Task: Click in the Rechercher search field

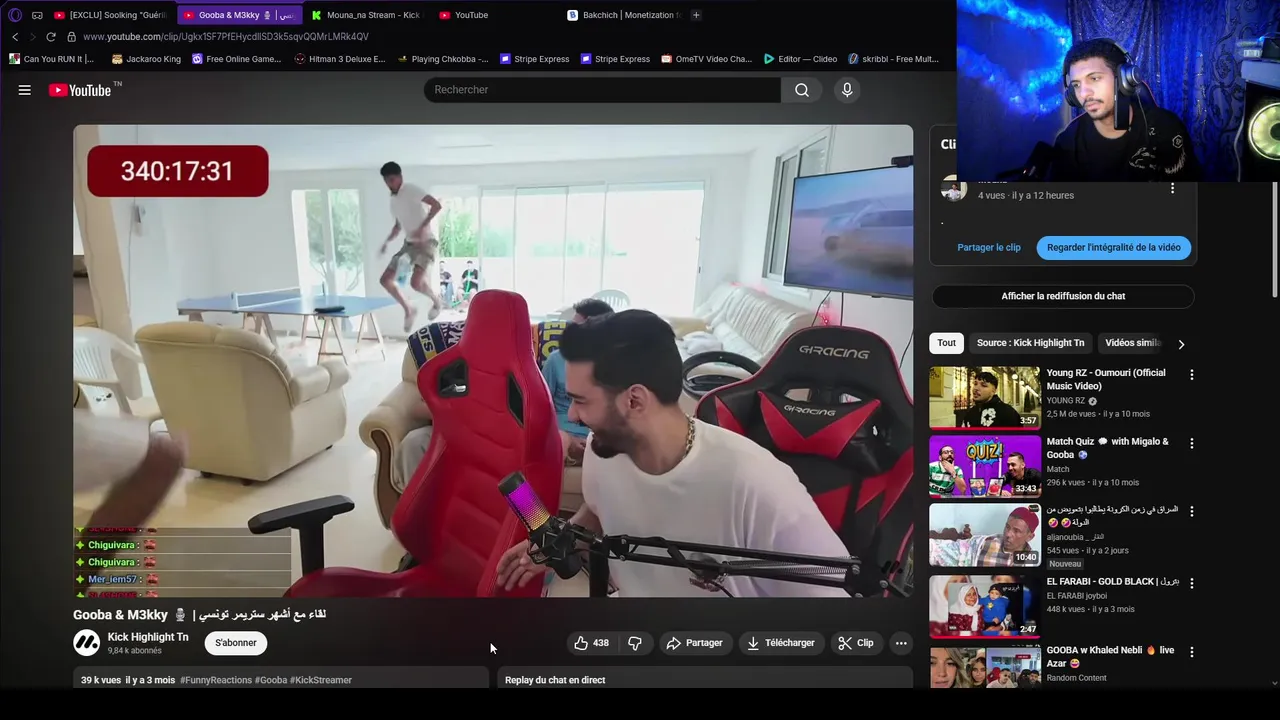Action: (602, 90)
